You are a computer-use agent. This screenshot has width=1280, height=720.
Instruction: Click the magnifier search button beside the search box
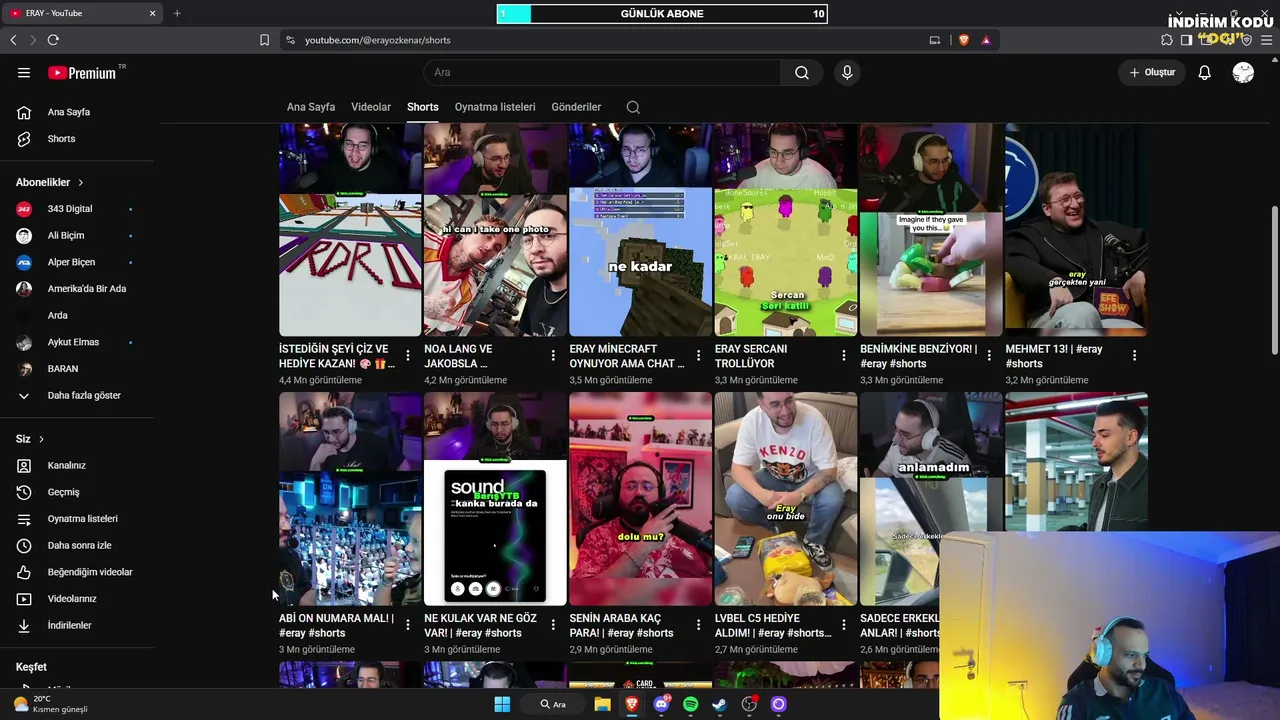coord(802,72)
